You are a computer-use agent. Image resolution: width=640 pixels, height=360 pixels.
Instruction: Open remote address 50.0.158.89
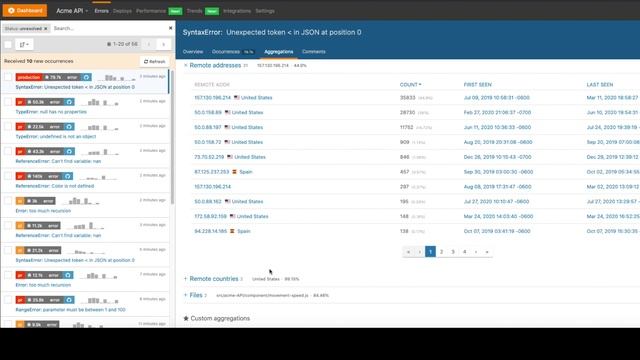[x=208, y=112]
